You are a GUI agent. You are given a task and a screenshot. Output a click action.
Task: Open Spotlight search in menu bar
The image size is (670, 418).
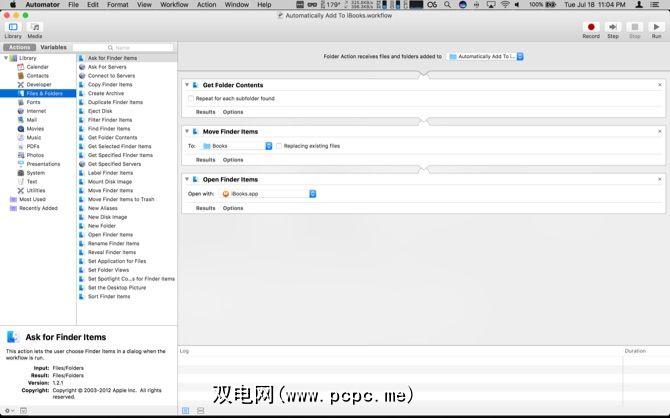pos(447,5)
